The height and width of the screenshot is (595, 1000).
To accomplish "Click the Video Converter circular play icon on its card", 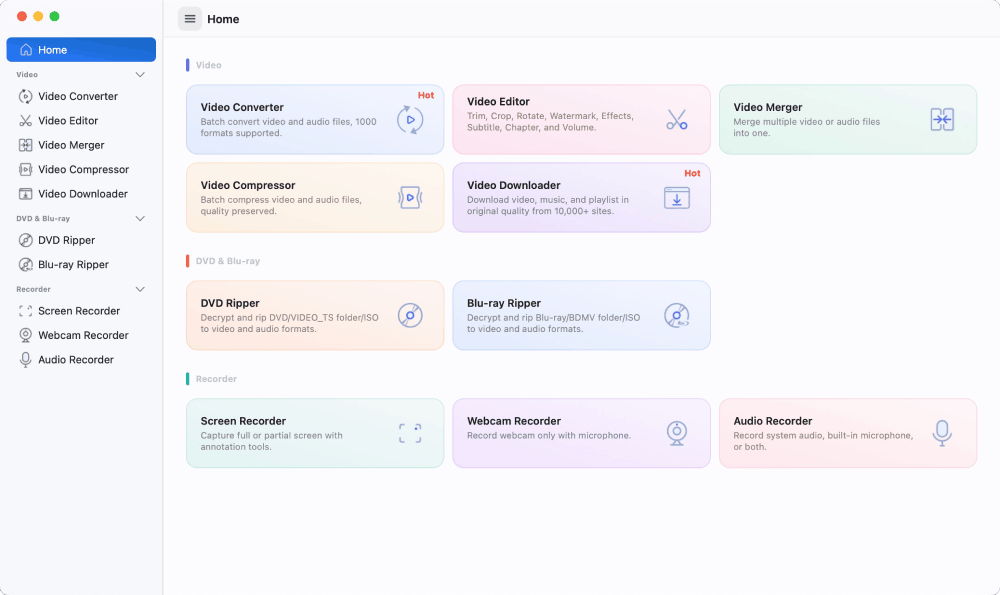I will (410, 119).
